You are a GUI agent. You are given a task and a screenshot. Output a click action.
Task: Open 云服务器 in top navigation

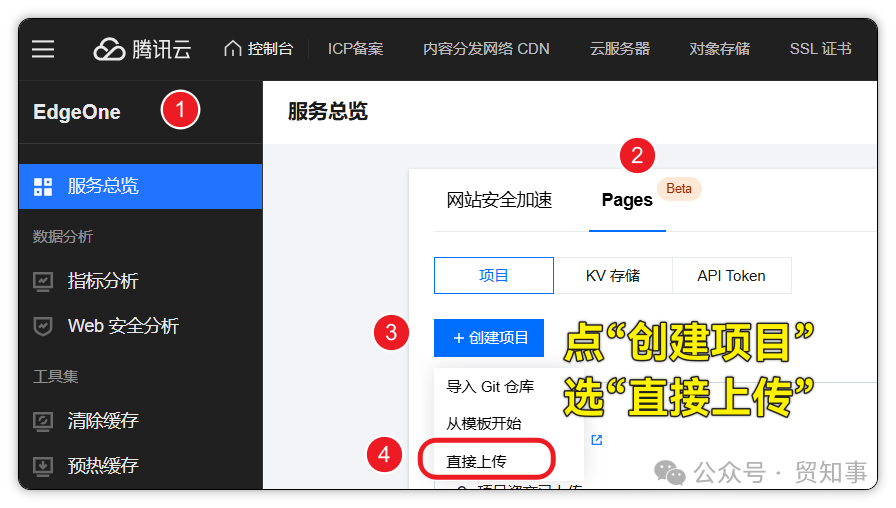[620, 49]
